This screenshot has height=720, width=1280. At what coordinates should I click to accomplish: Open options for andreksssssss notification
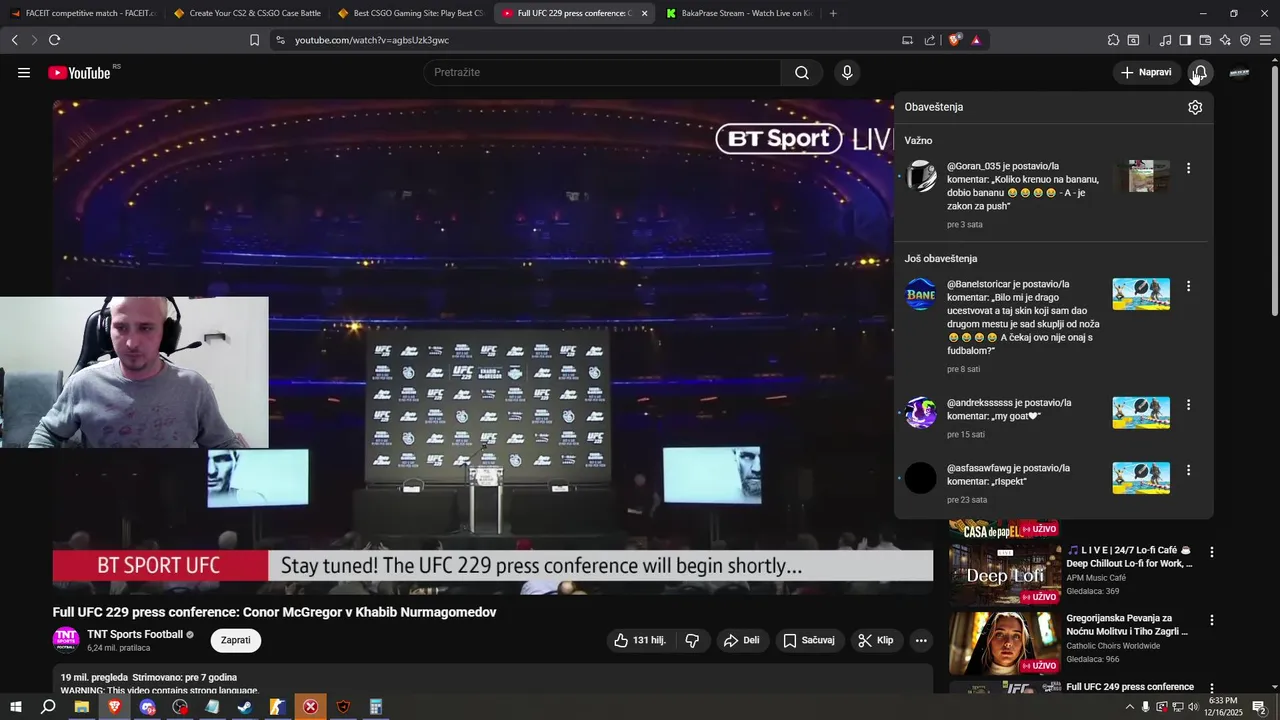pyautogui.click(x=1188, y=405)
